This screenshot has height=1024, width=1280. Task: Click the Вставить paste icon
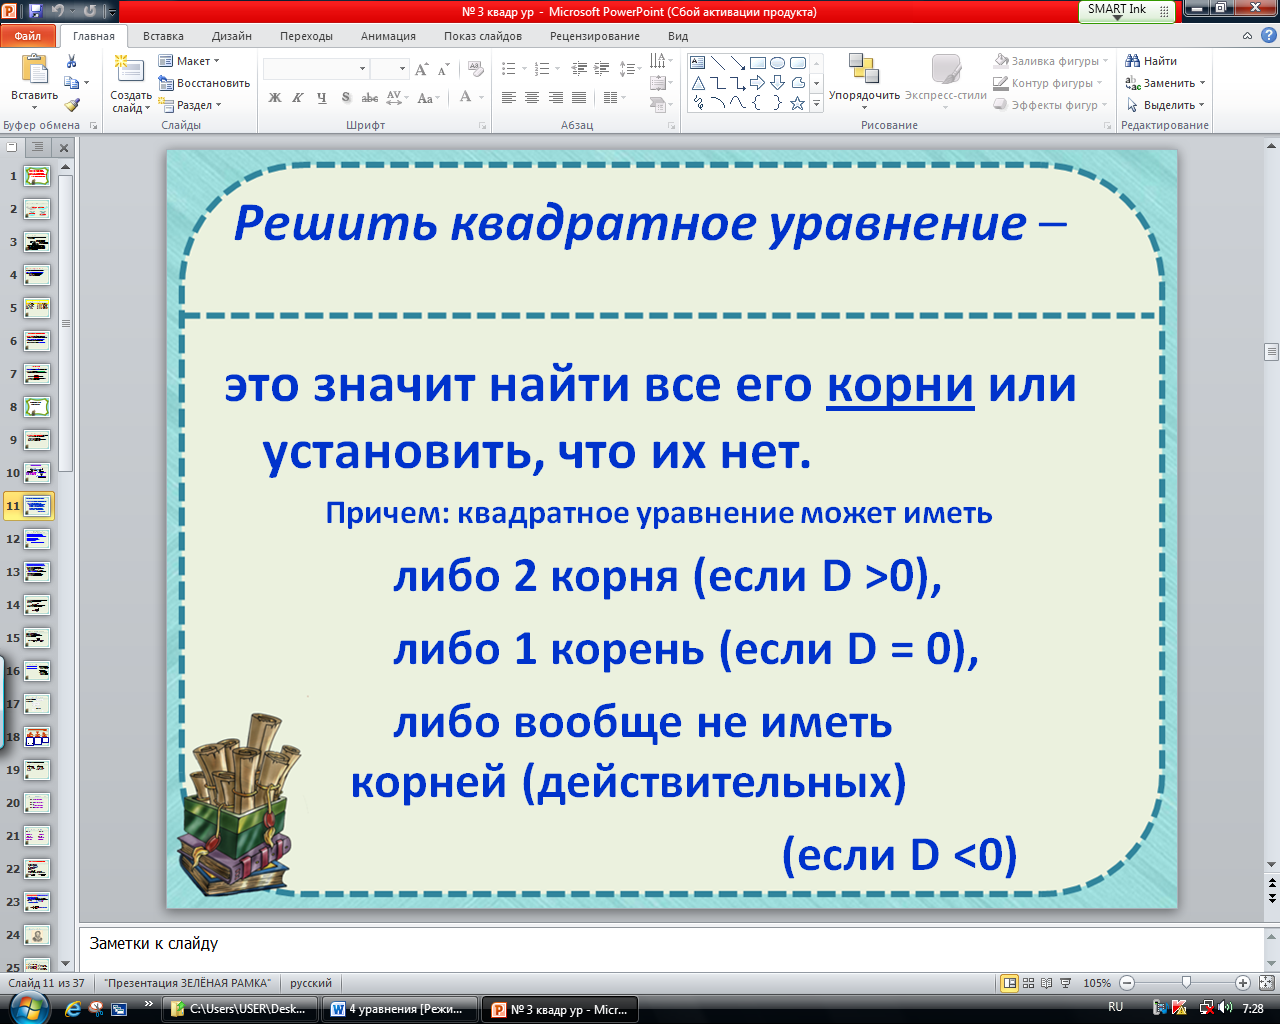34,72
